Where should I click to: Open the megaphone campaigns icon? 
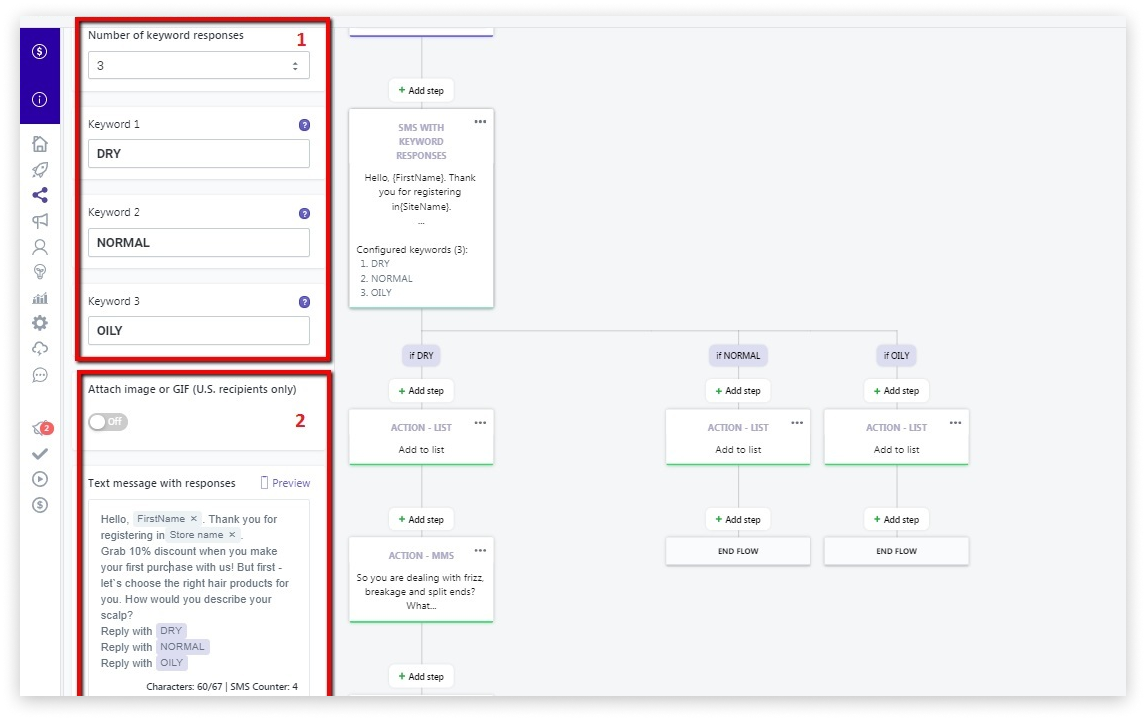point(40,220)
